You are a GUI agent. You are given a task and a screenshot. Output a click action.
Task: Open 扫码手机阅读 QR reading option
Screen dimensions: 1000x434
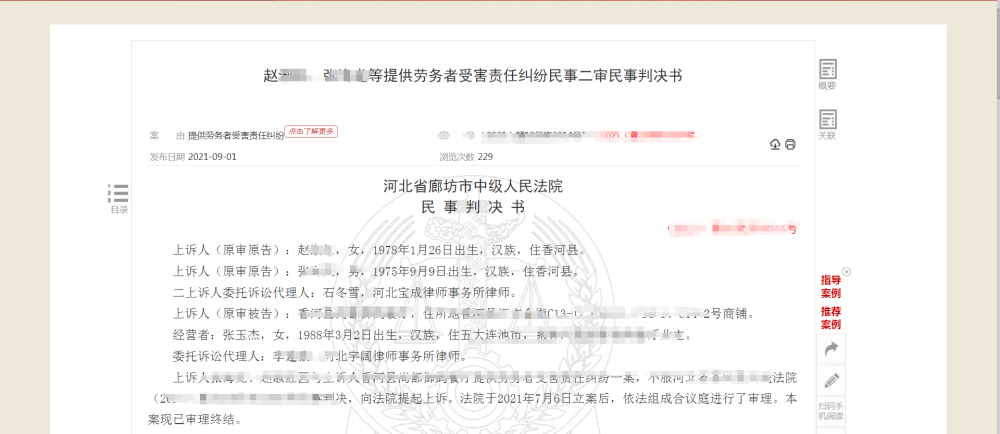tap(831, 411)
